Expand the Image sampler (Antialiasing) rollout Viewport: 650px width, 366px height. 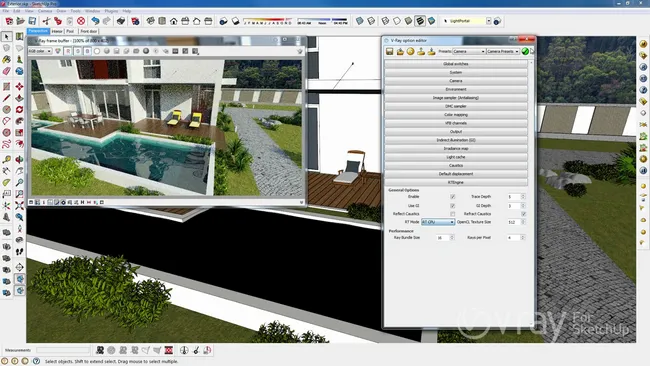pos(456,98)
